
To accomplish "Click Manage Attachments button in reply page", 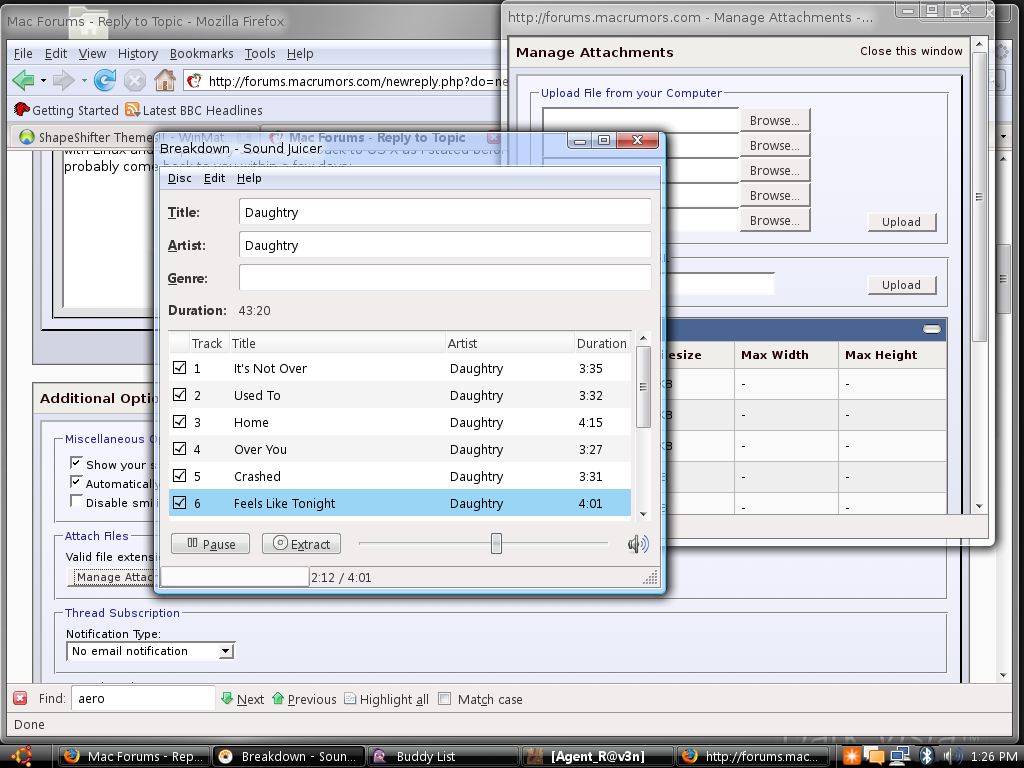I will 111,577.
